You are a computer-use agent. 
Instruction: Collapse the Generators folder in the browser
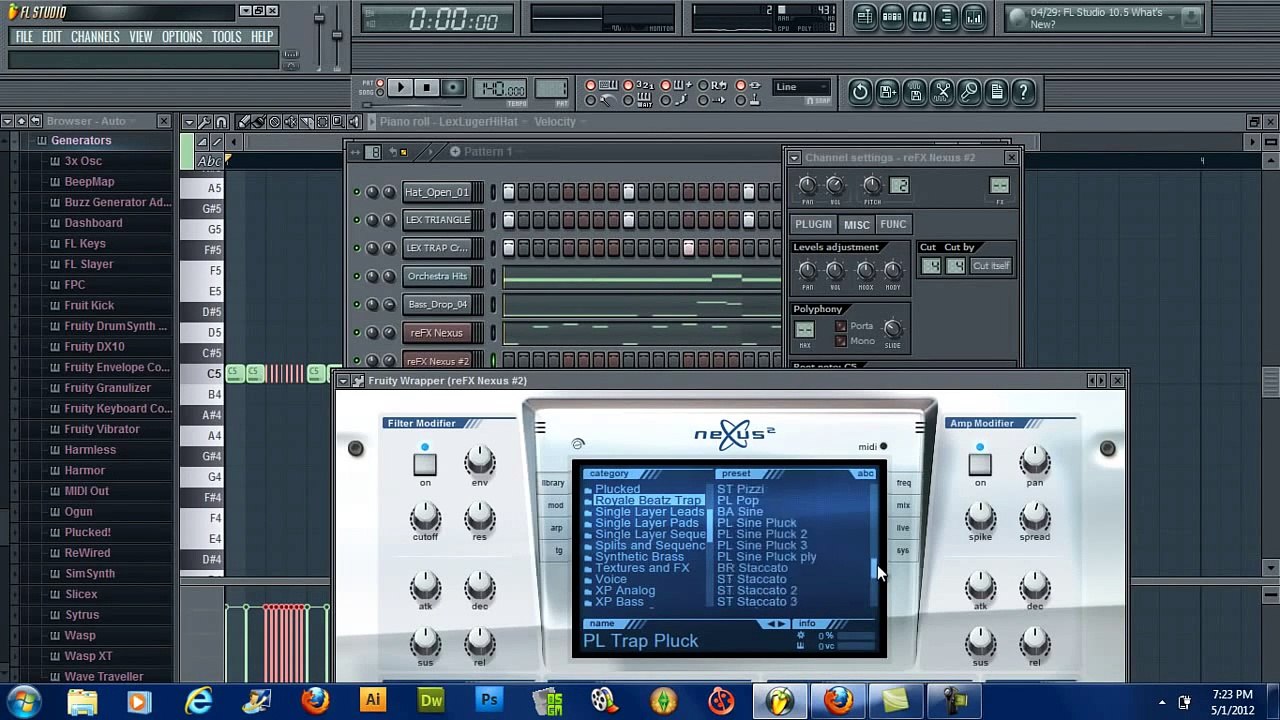pos(81,140)
